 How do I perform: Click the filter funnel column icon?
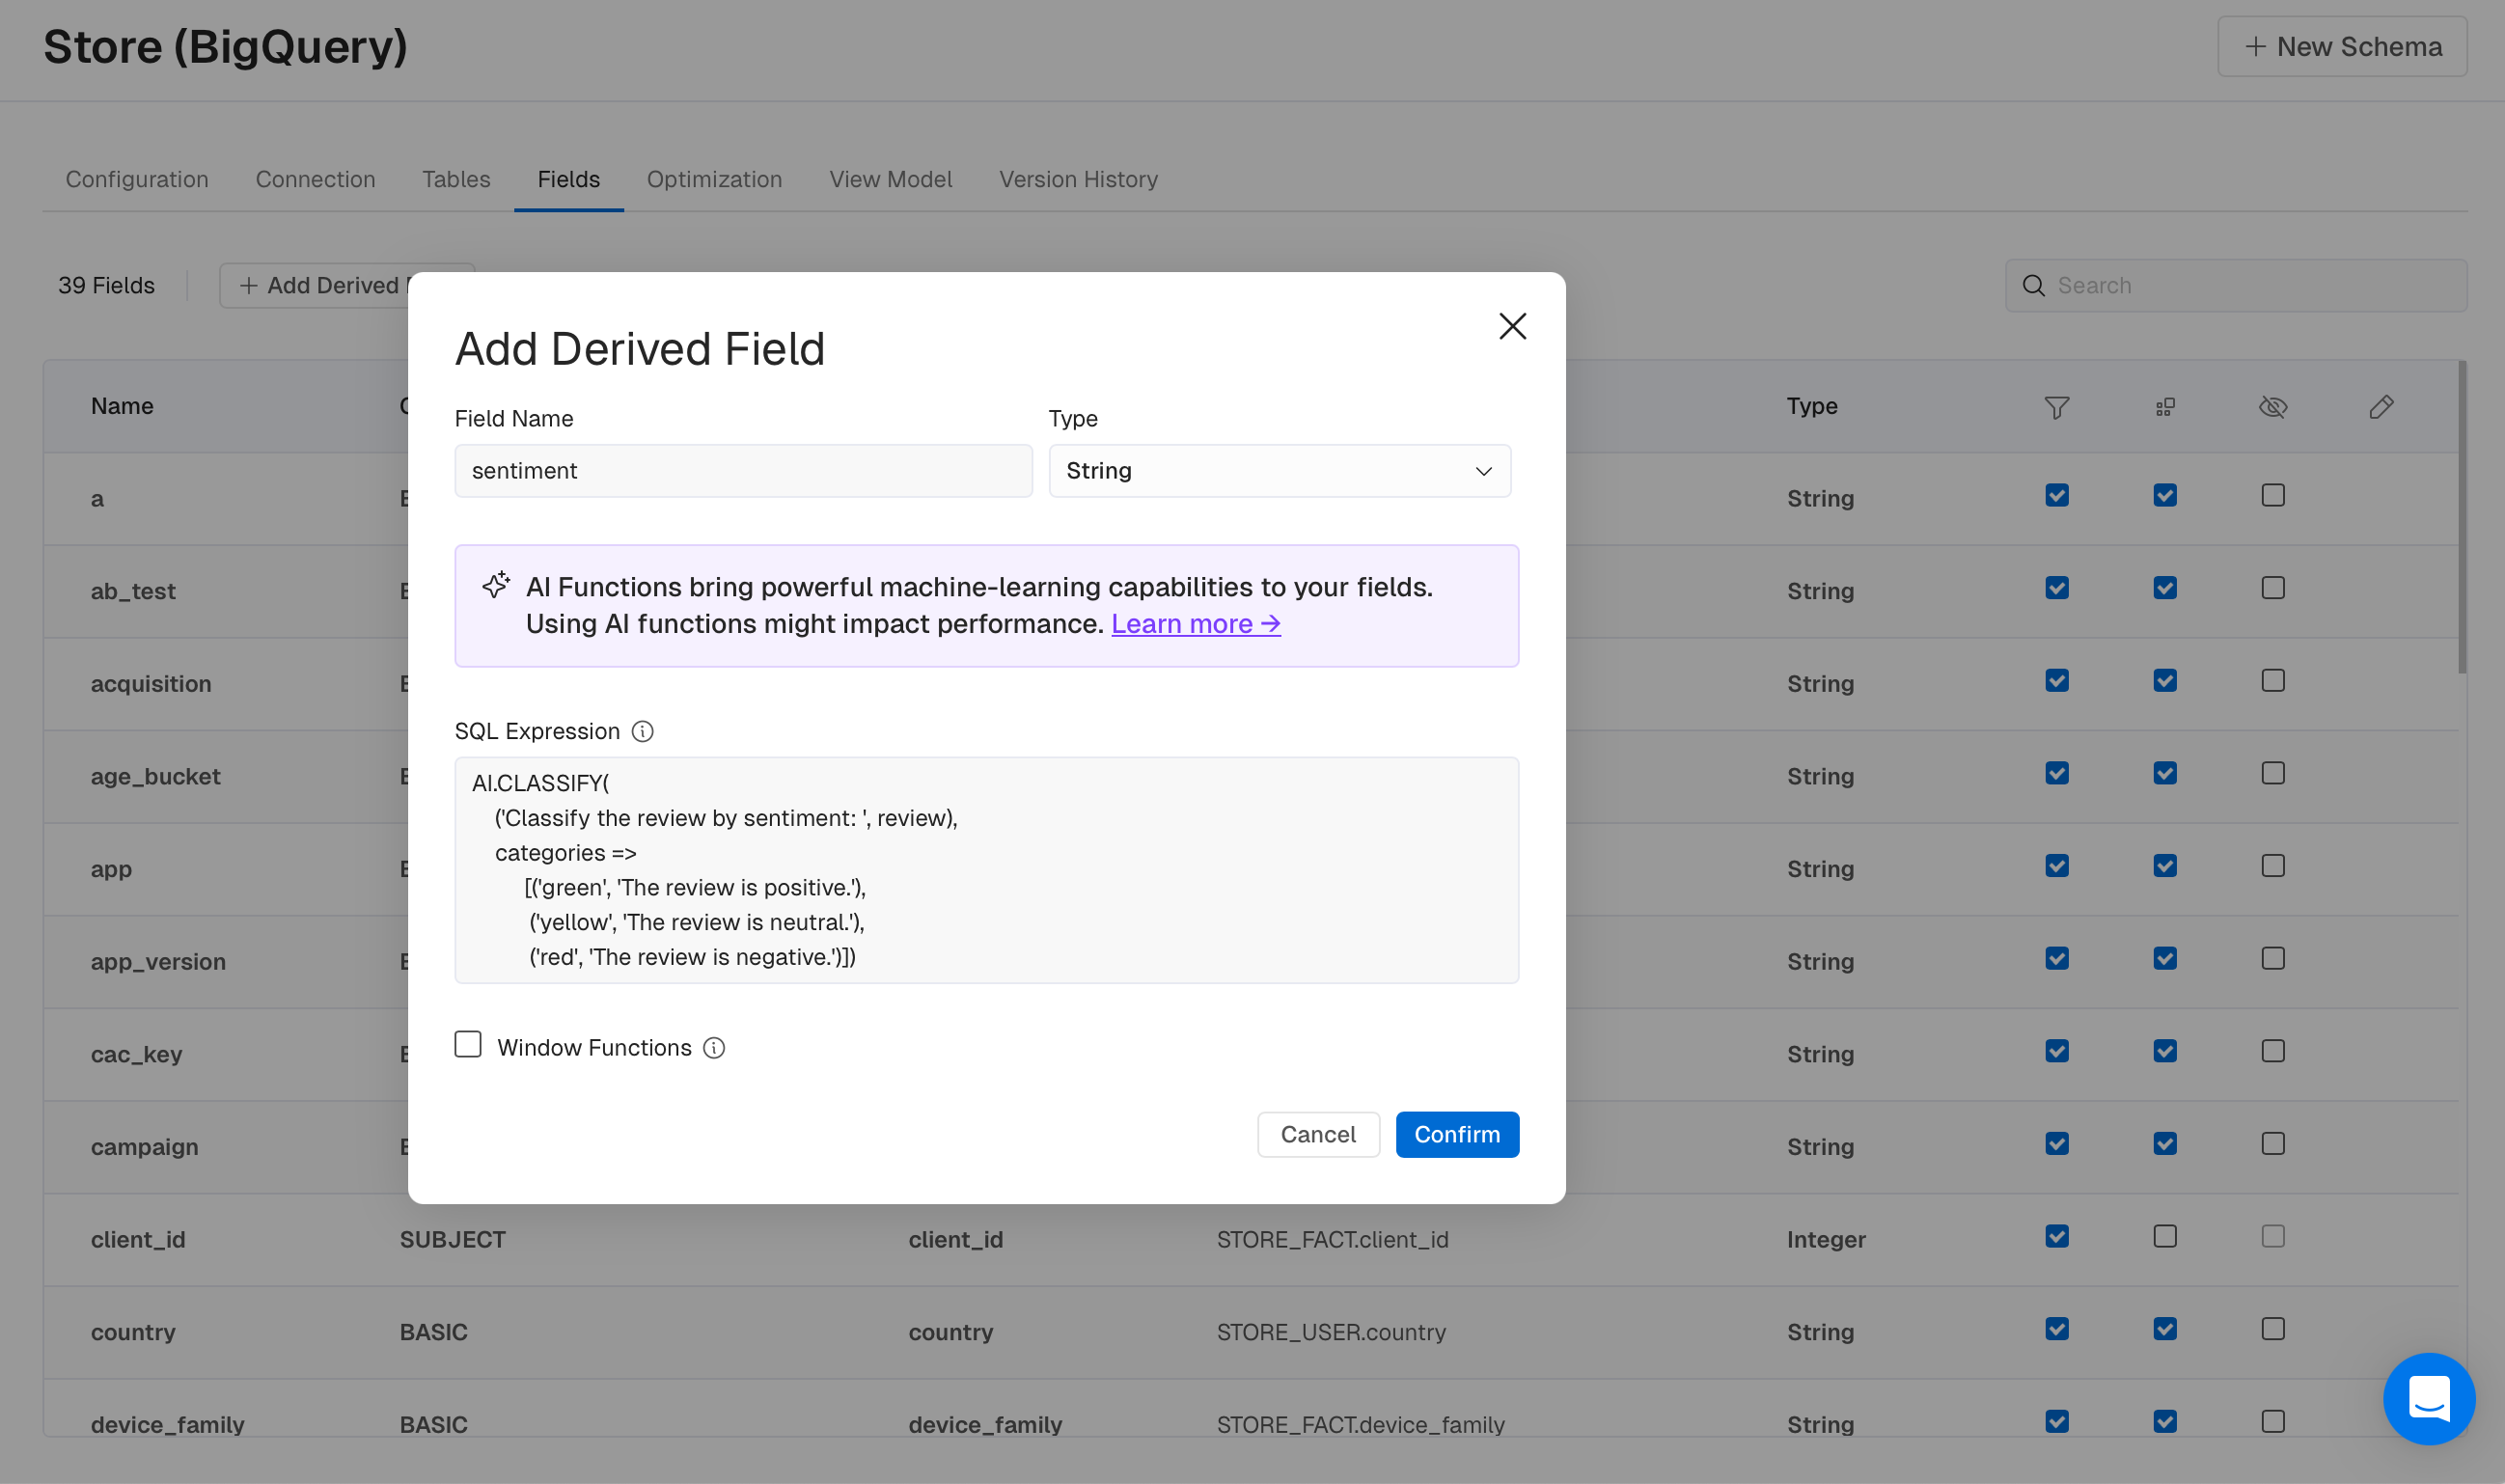[2056, 407]
